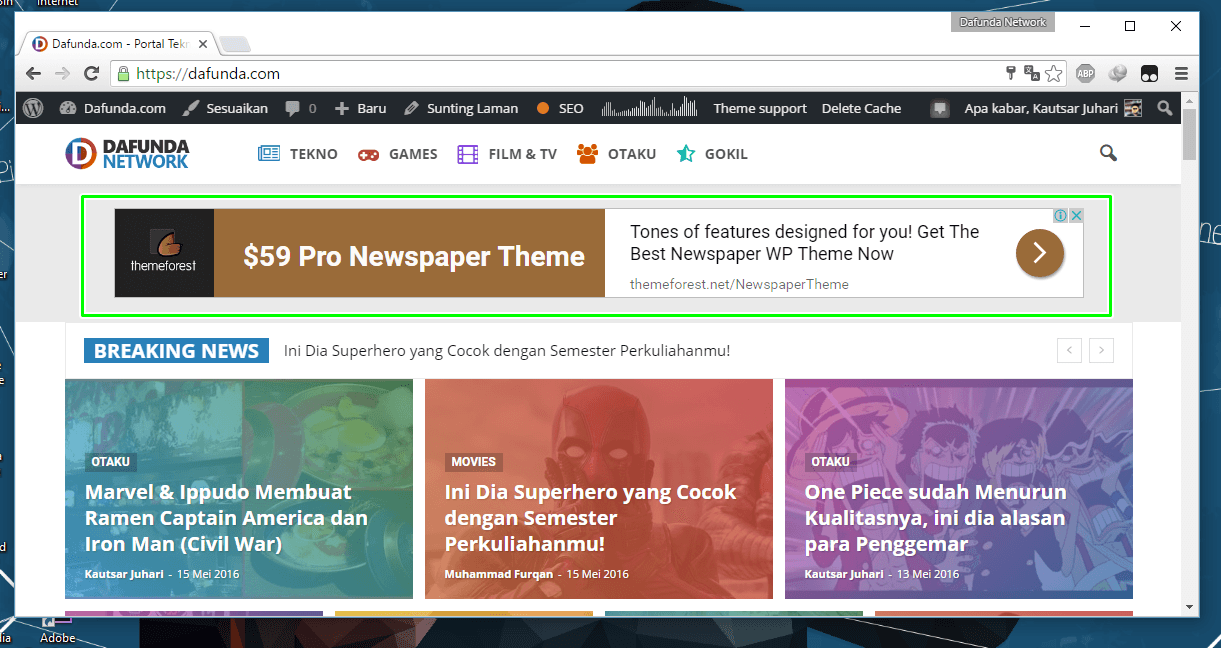Open the site search magnifier in header
Screen dimensions: 1221x648
pyautogui.click(x=1107, y=153)
